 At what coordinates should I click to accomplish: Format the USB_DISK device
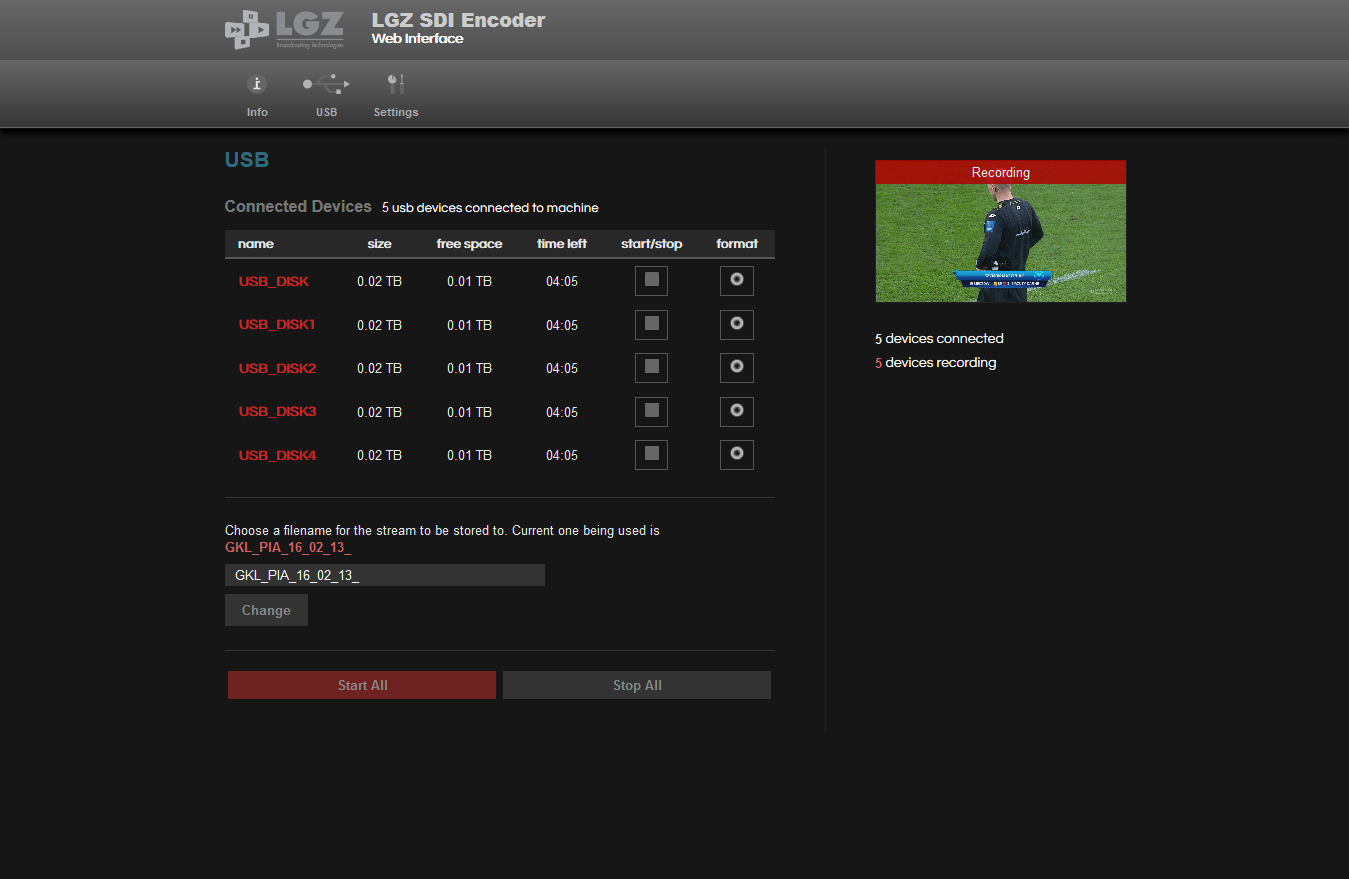(737, 281)
